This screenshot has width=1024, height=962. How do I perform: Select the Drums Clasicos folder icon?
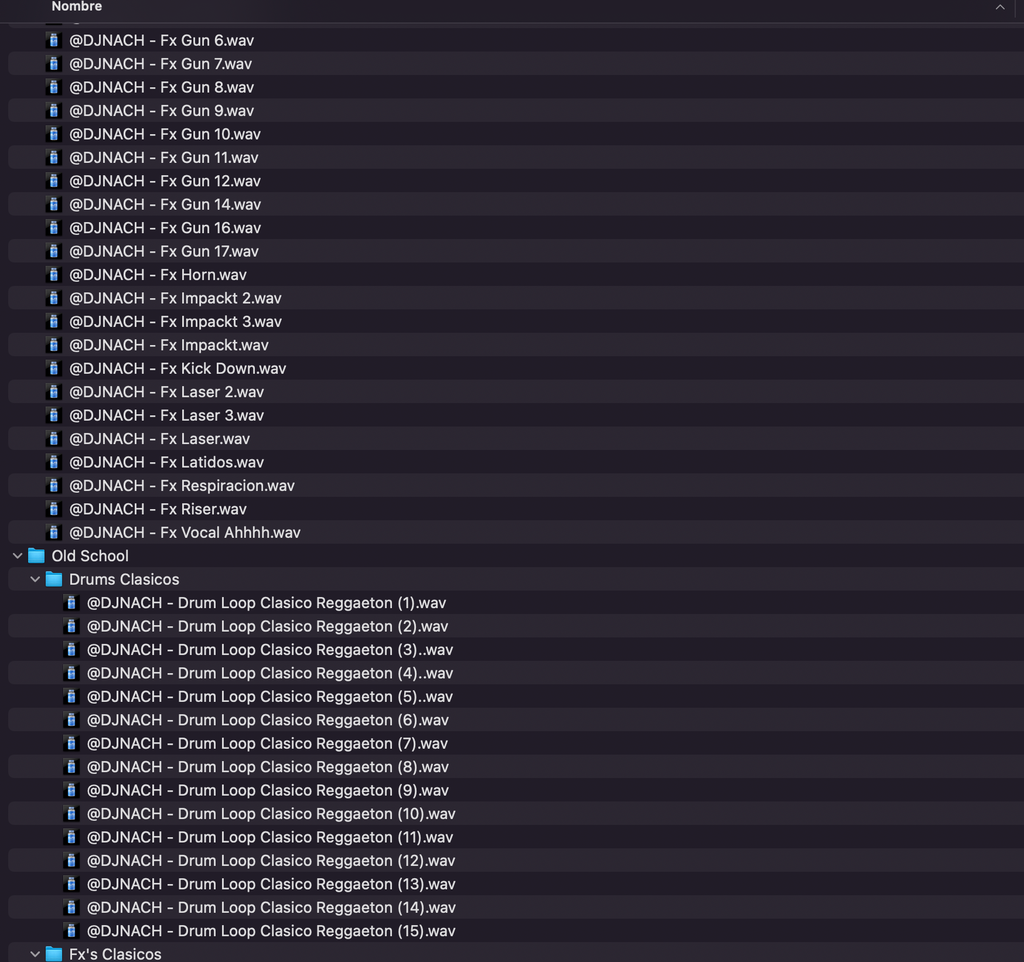54,579
